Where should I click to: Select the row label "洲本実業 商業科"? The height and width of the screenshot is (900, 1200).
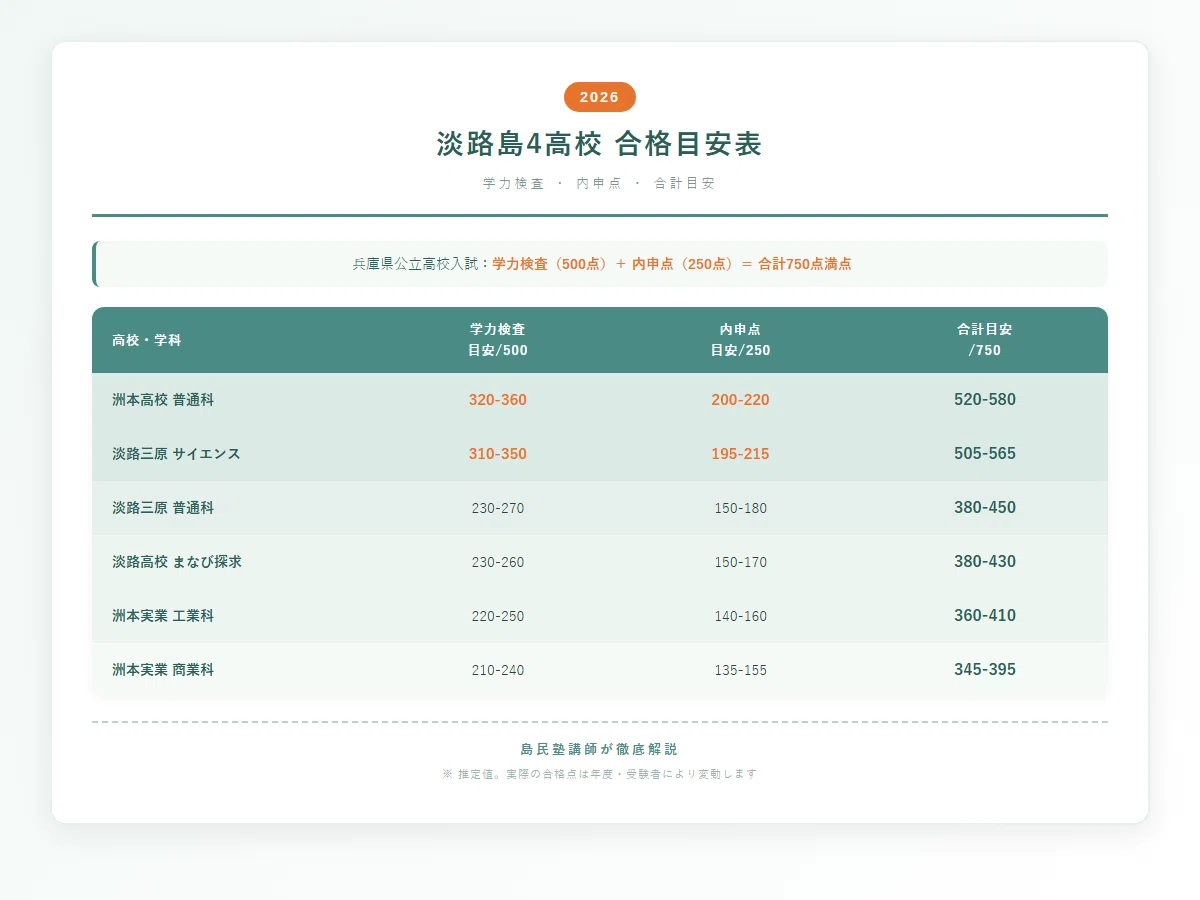click(x=163, y=670)
